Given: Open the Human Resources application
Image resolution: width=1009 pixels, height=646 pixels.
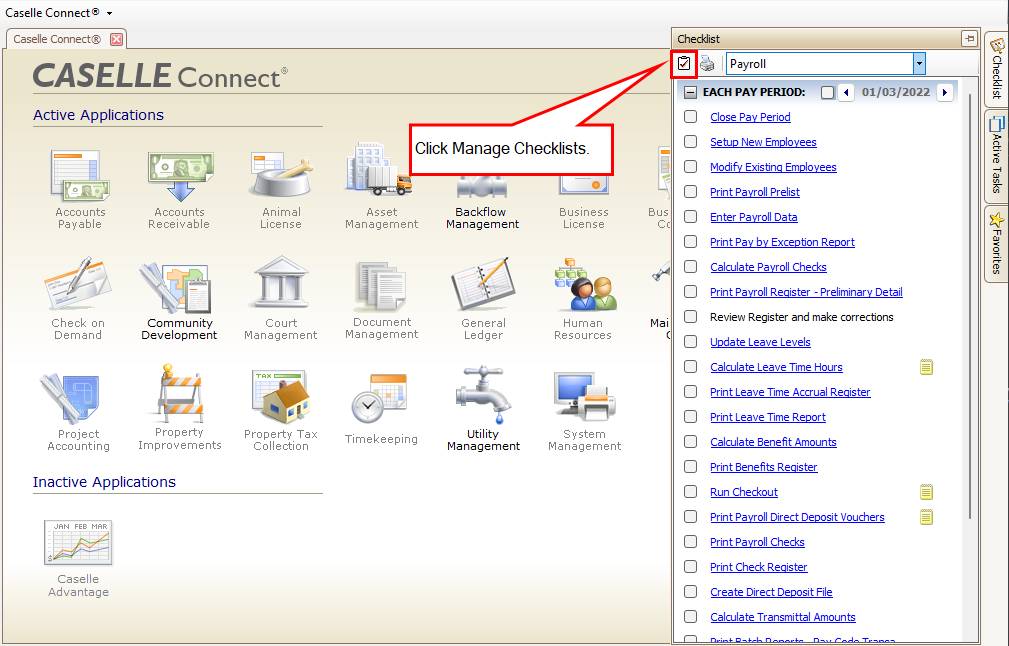Looking at the screenshot, I should click(583, 299).
